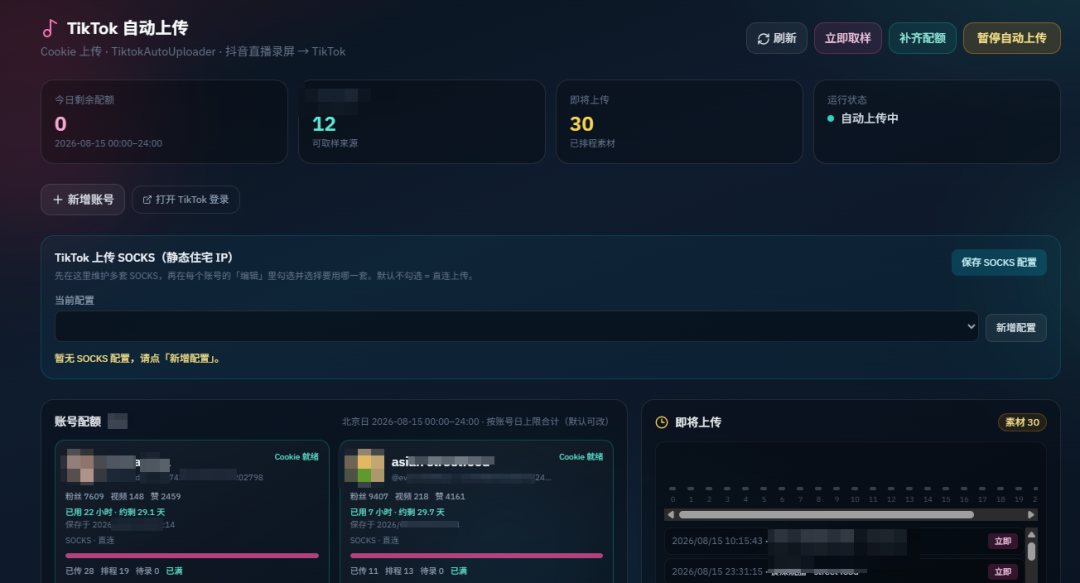Click Cookie 就绪 on the first account card
1080x583 pixels.
pyautogui.click(x=296, y=457)
